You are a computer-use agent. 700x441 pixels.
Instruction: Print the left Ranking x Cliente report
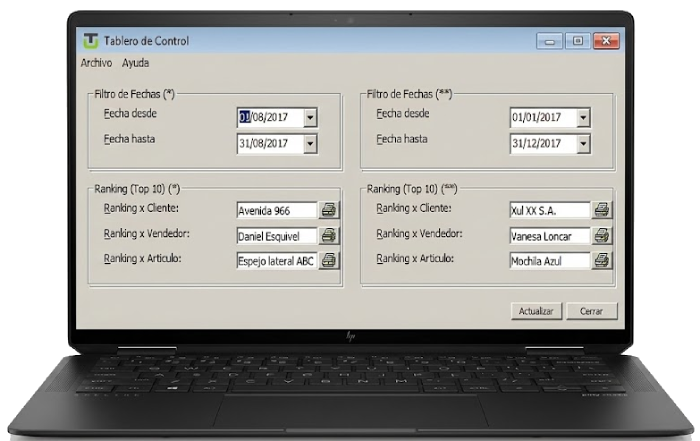tap(329, 210)
